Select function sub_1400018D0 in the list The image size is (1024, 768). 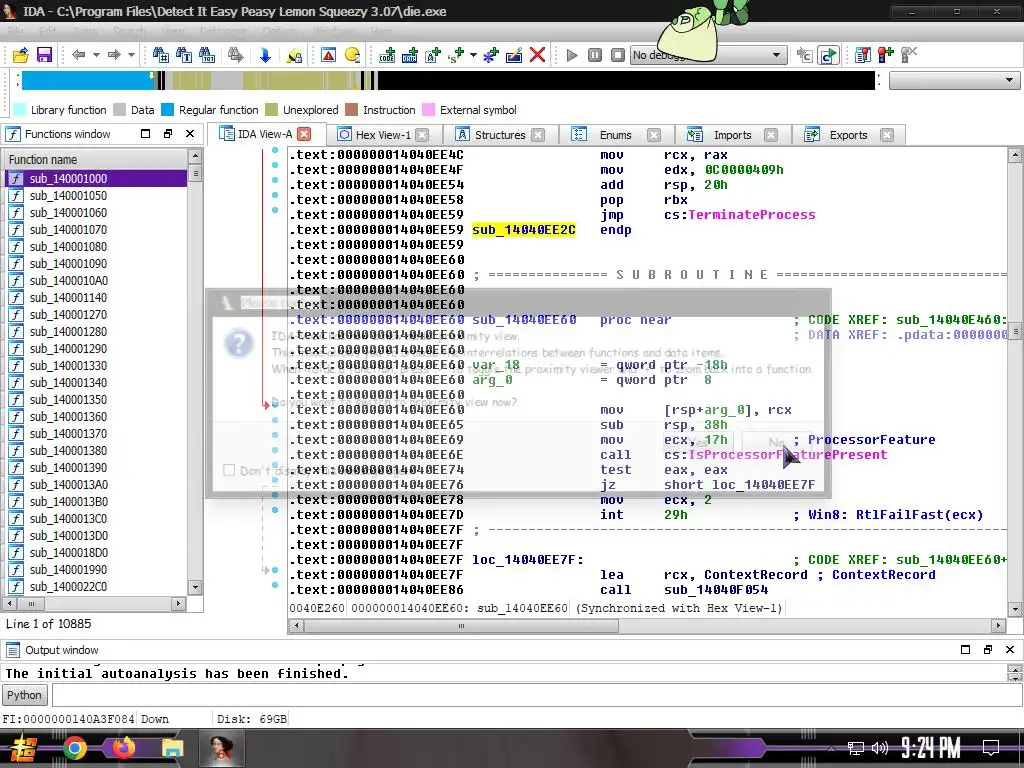point(96,552)
